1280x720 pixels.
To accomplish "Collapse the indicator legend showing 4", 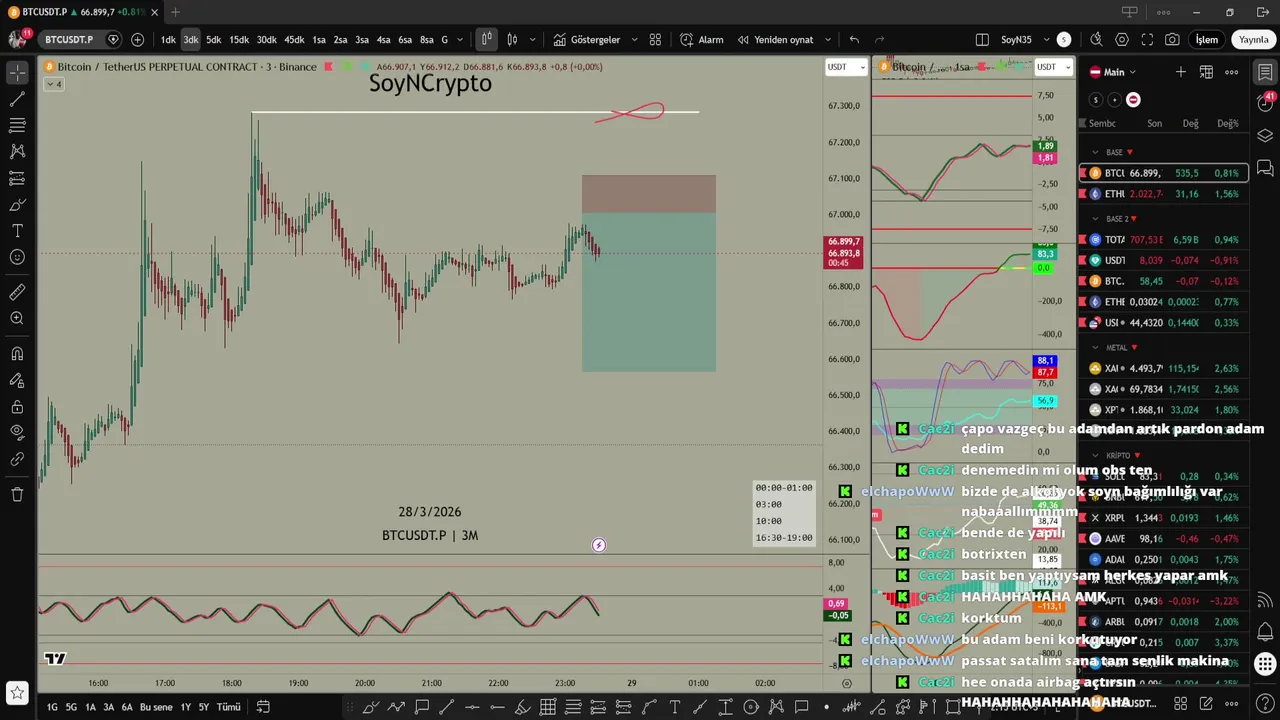I will pyautogui.click(x=54, y=84).
